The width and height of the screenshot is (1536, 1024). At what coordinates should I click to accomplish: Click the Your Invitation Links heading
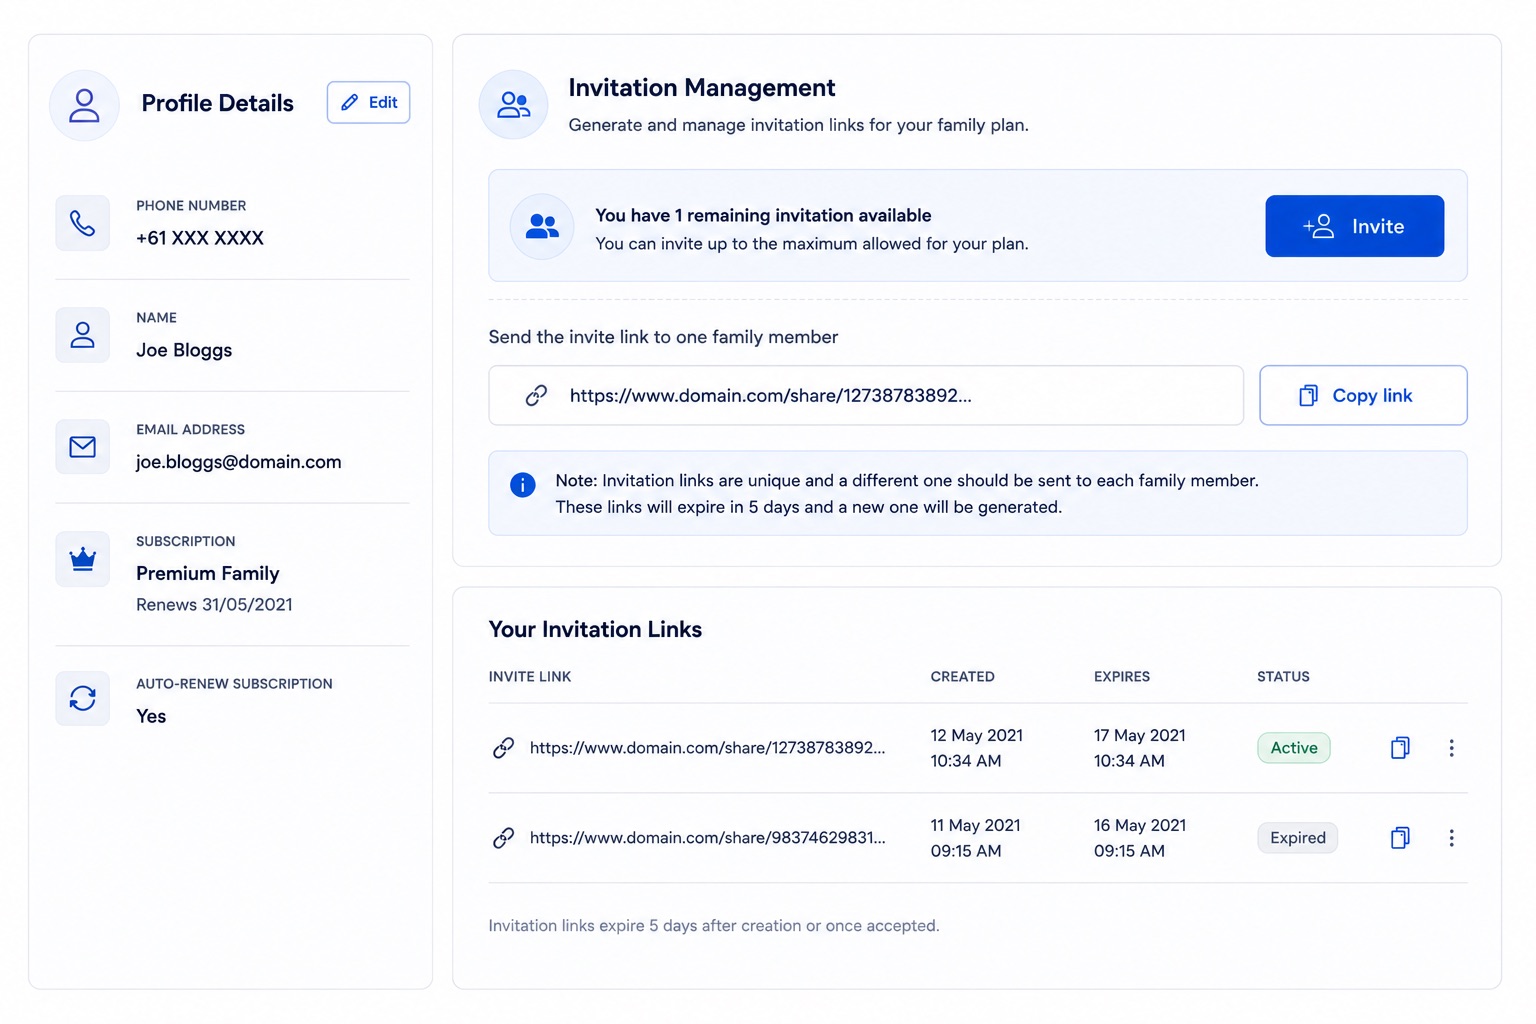(x=595, y=630)
